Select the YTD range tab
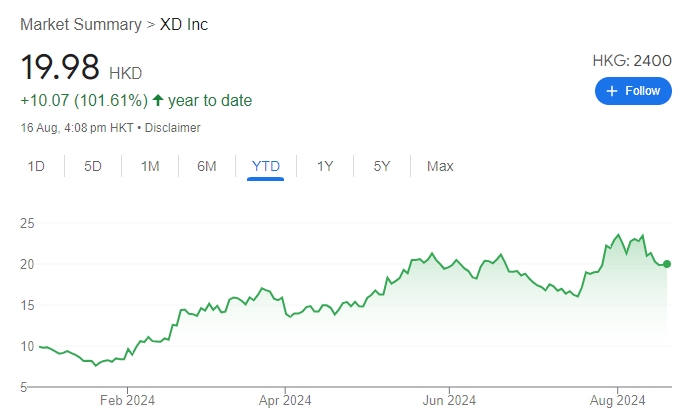The height and width of the screenshot is (419, 694). pos(266,166)
